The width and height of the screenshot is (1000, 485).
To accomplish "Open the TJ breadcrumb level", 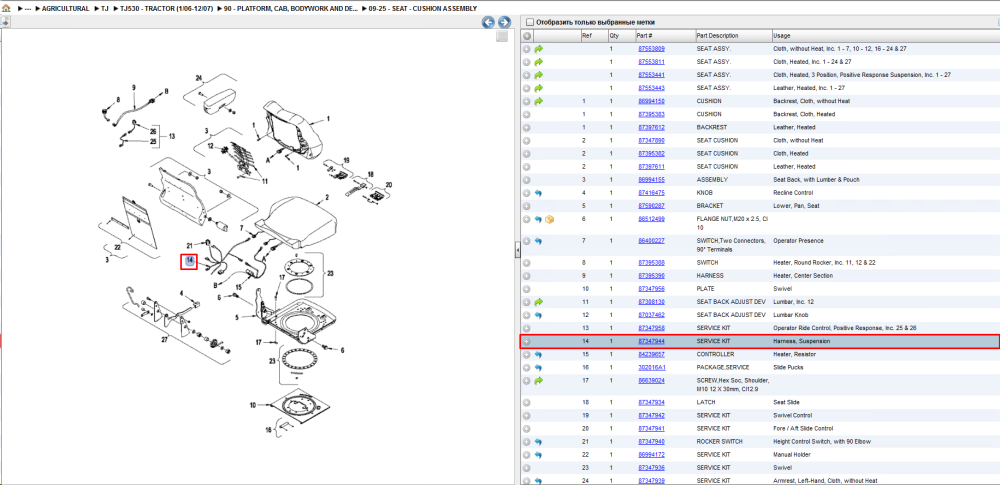I will (105, 9).
